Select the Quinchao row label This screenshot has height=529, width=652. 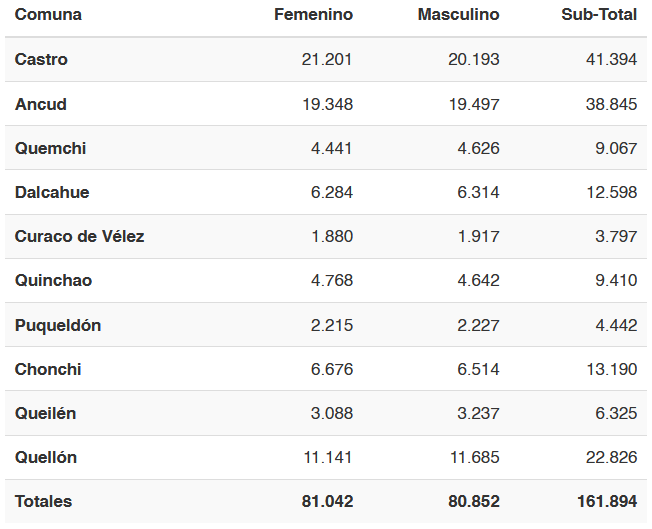[53, 280]
